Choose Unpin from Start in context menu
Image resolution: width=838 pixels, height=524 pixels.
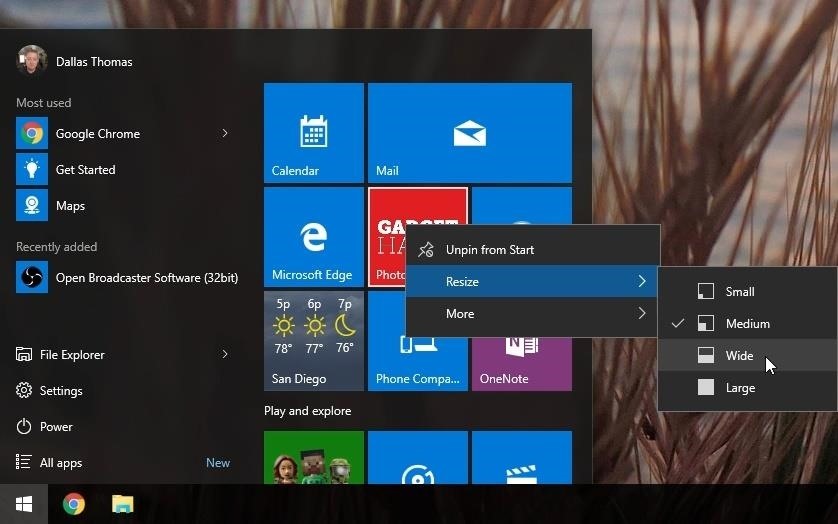tap(533, 250)
